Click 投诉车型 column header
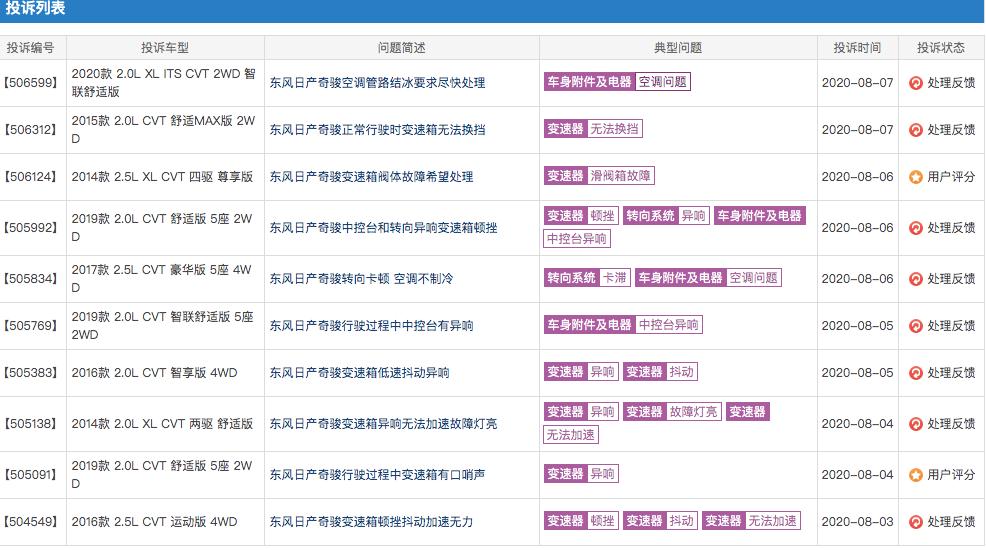Image resolution: width=986 pixels, height=550 pixels. (x=165, y=48)
